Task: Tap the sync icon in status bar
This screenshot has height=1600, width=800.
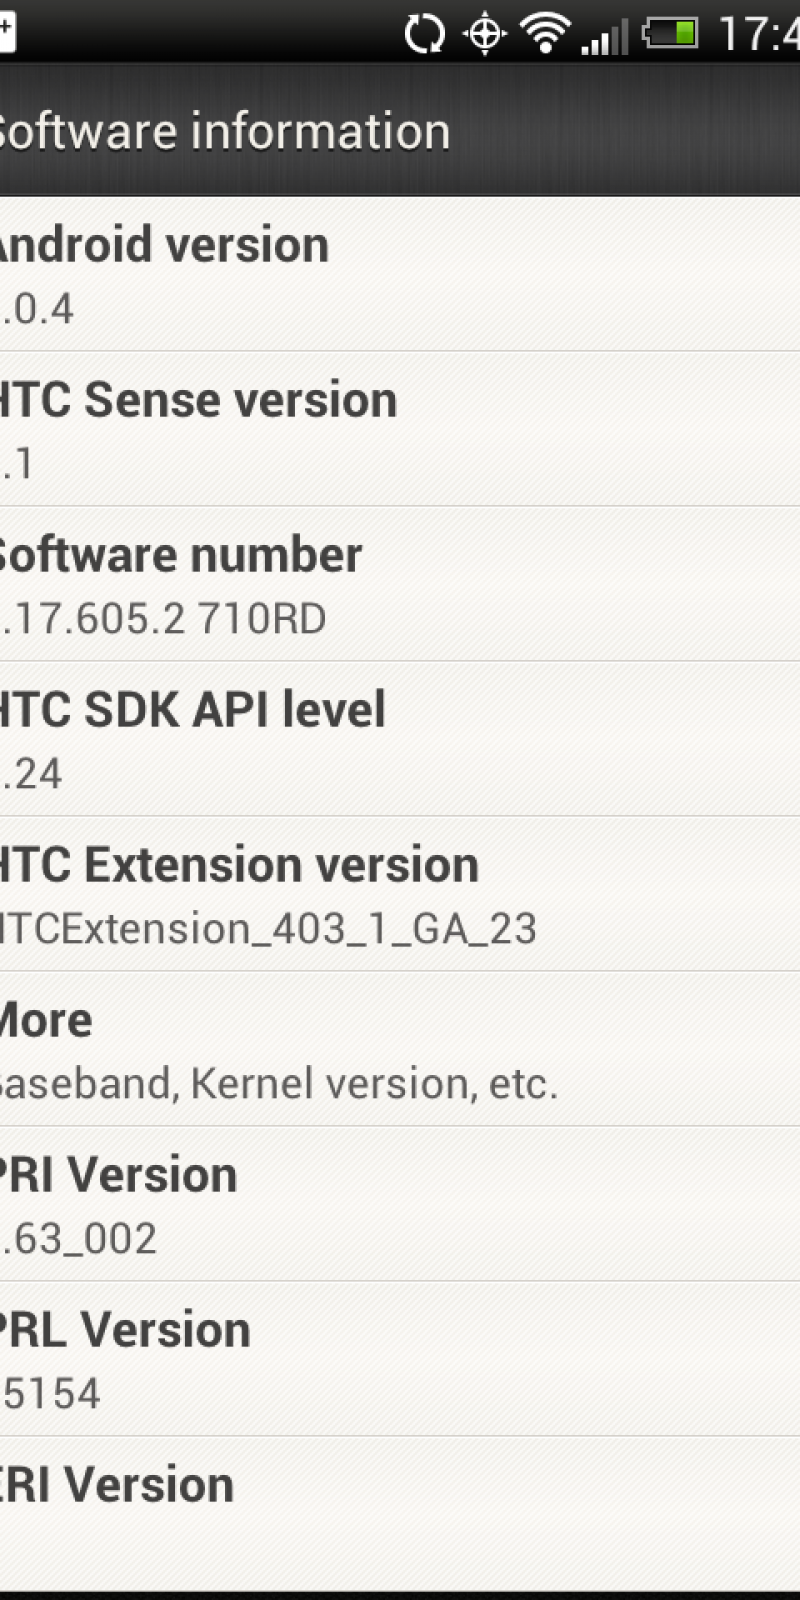Action: pyautogui.click(x=424, y=34)
